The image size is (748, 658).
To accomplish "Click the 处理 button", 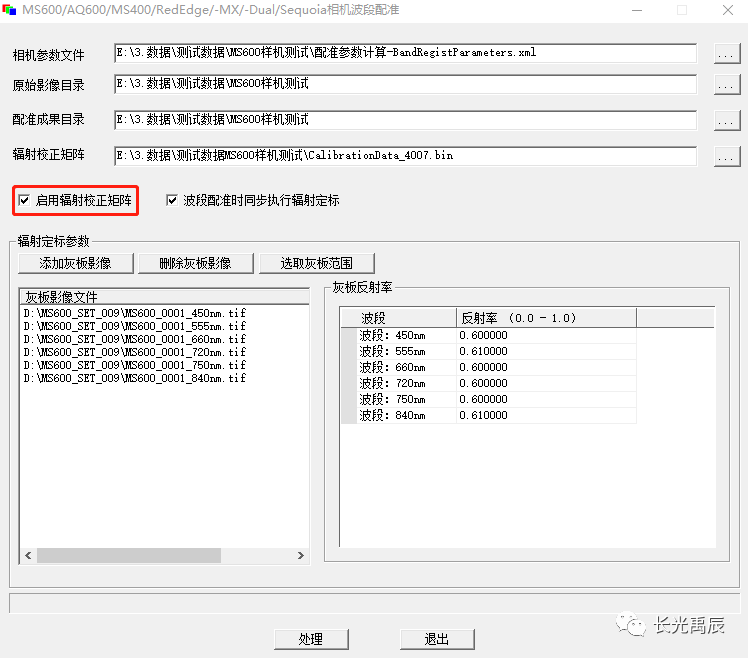I will (310, 639).
